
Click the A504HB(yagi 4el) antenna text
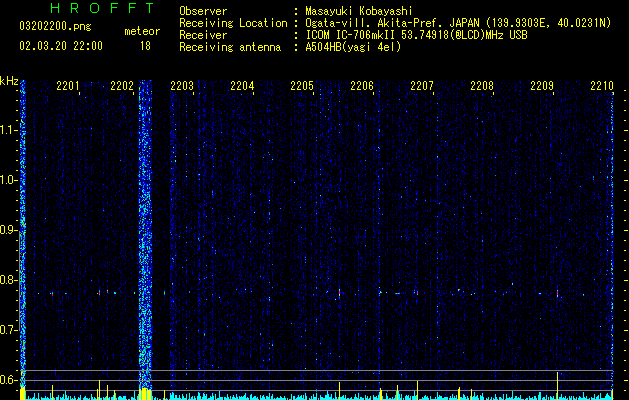pos(353,47)
